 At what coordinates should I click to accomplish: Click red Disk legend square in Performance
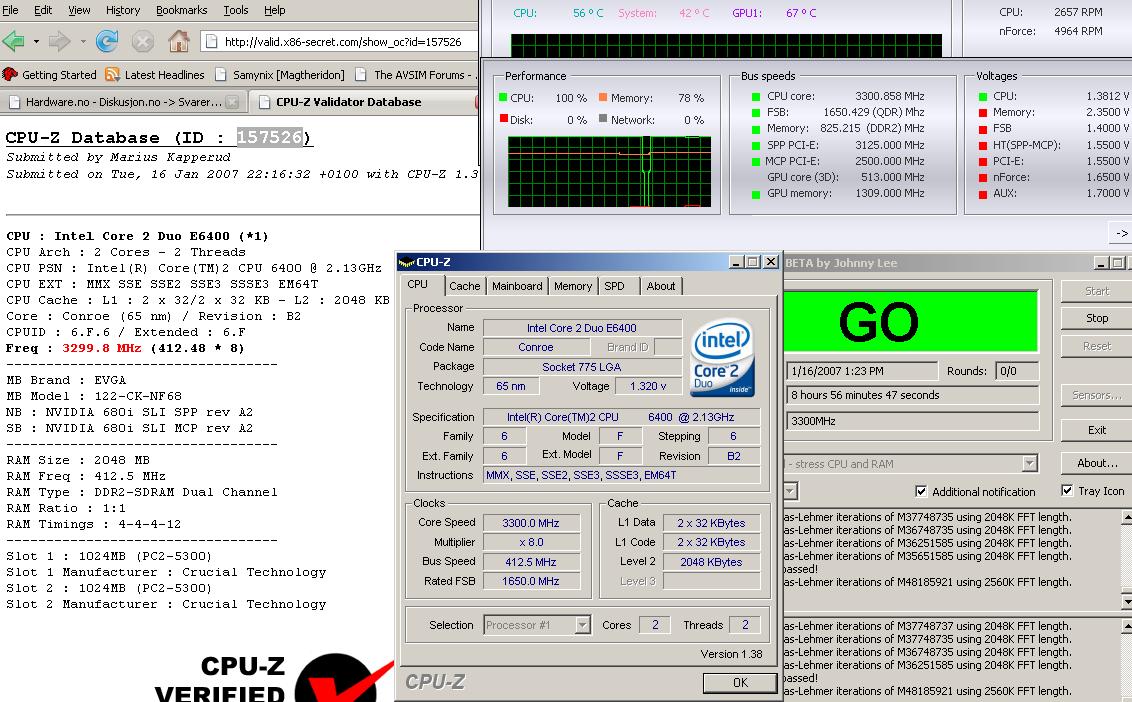[503, 119]
